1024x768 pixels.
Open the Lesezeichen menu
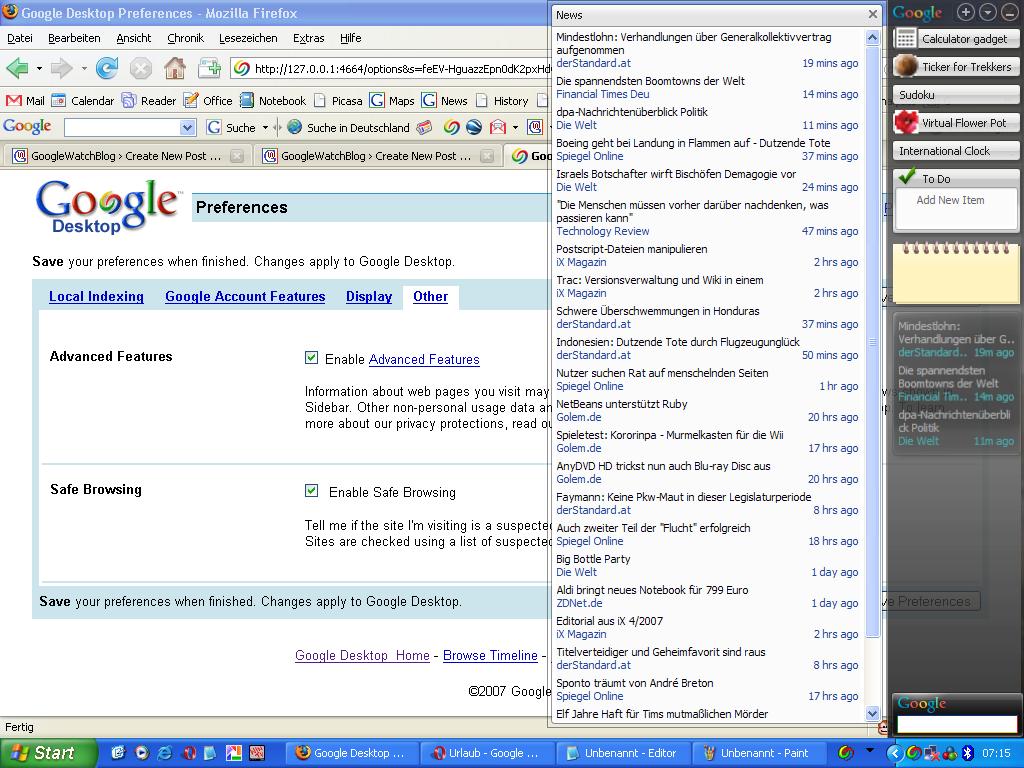pos(248,38)
